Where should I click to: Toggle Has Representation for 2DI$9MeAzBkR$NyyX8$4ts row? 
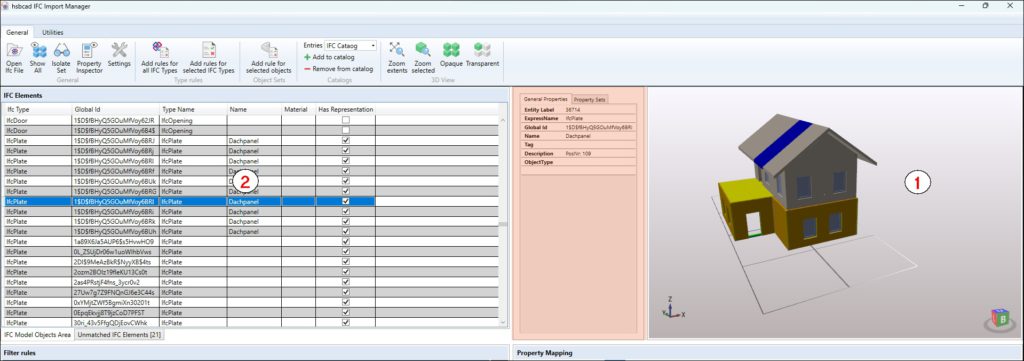click(345, 262)
